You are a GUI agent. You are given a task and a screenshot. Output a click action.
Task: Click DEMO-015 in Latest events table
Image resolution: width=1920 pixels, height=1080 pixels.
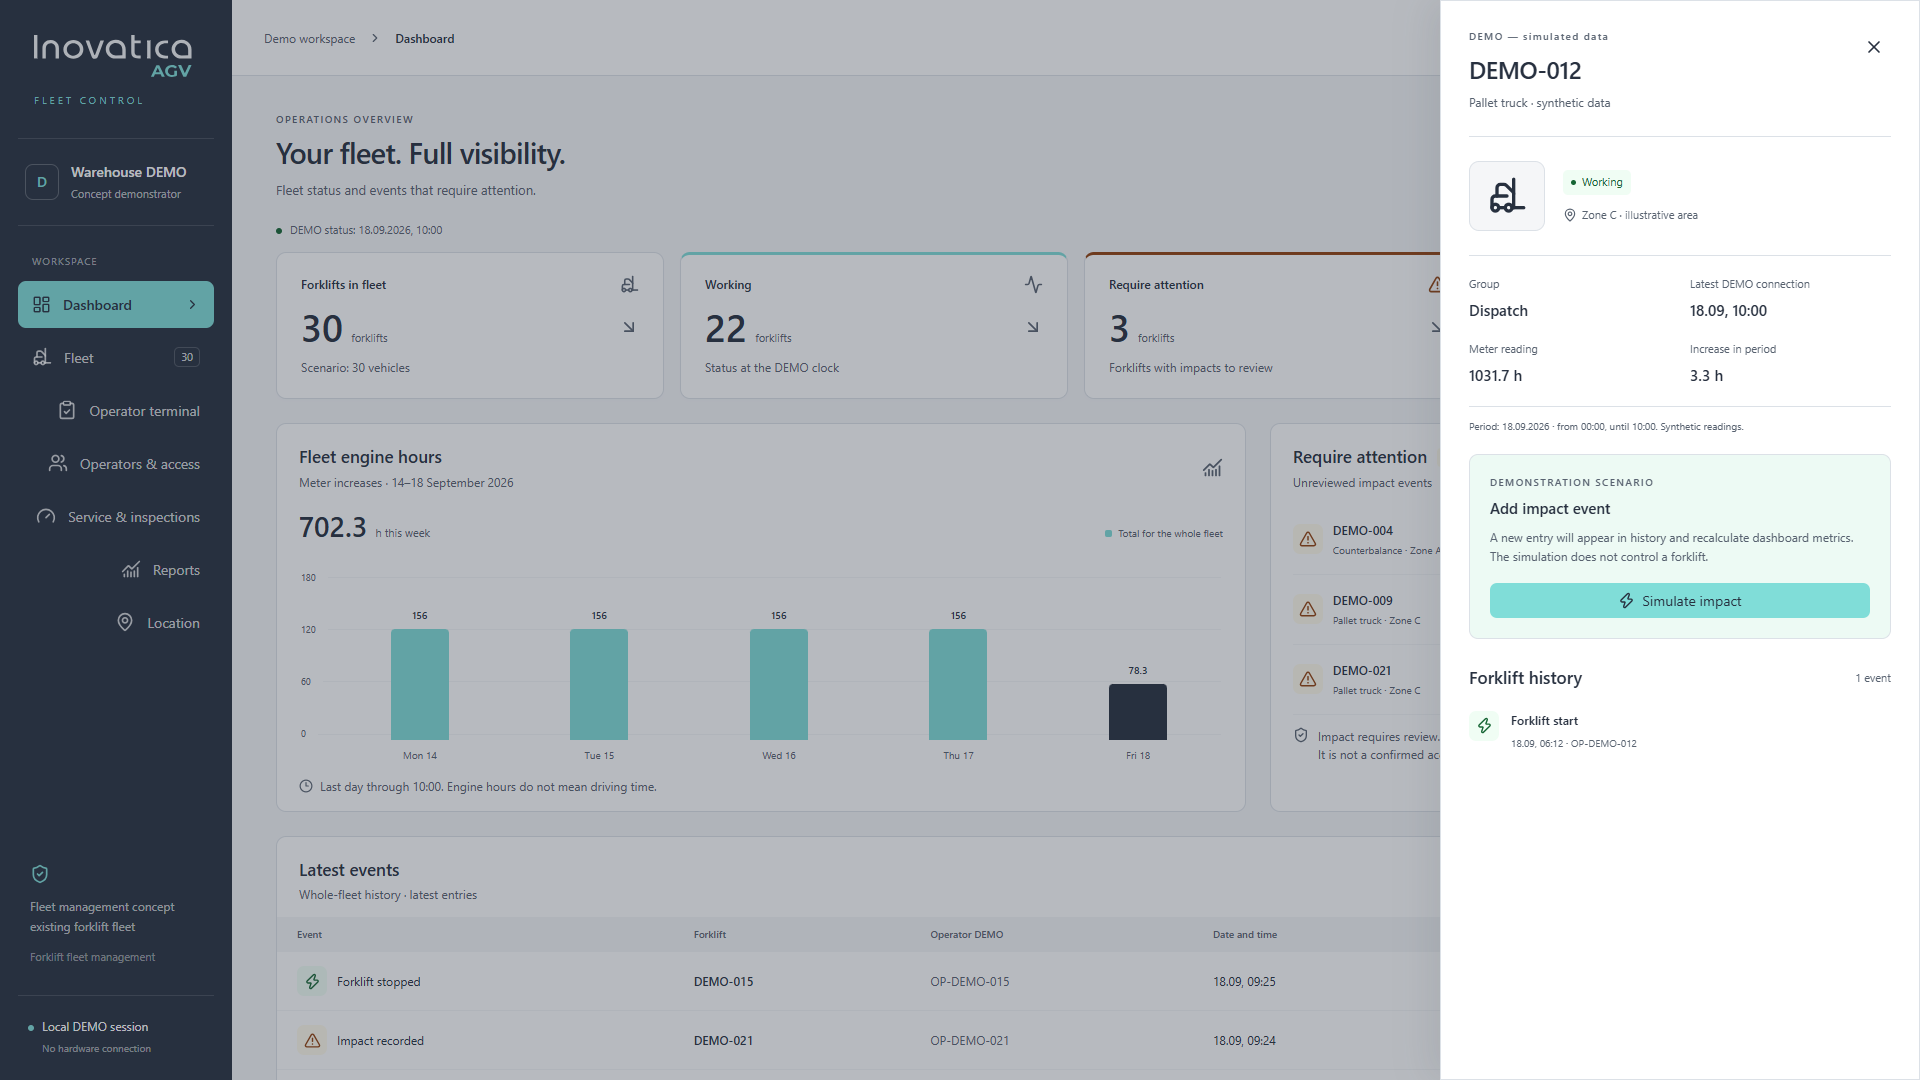tap(723, 982)
